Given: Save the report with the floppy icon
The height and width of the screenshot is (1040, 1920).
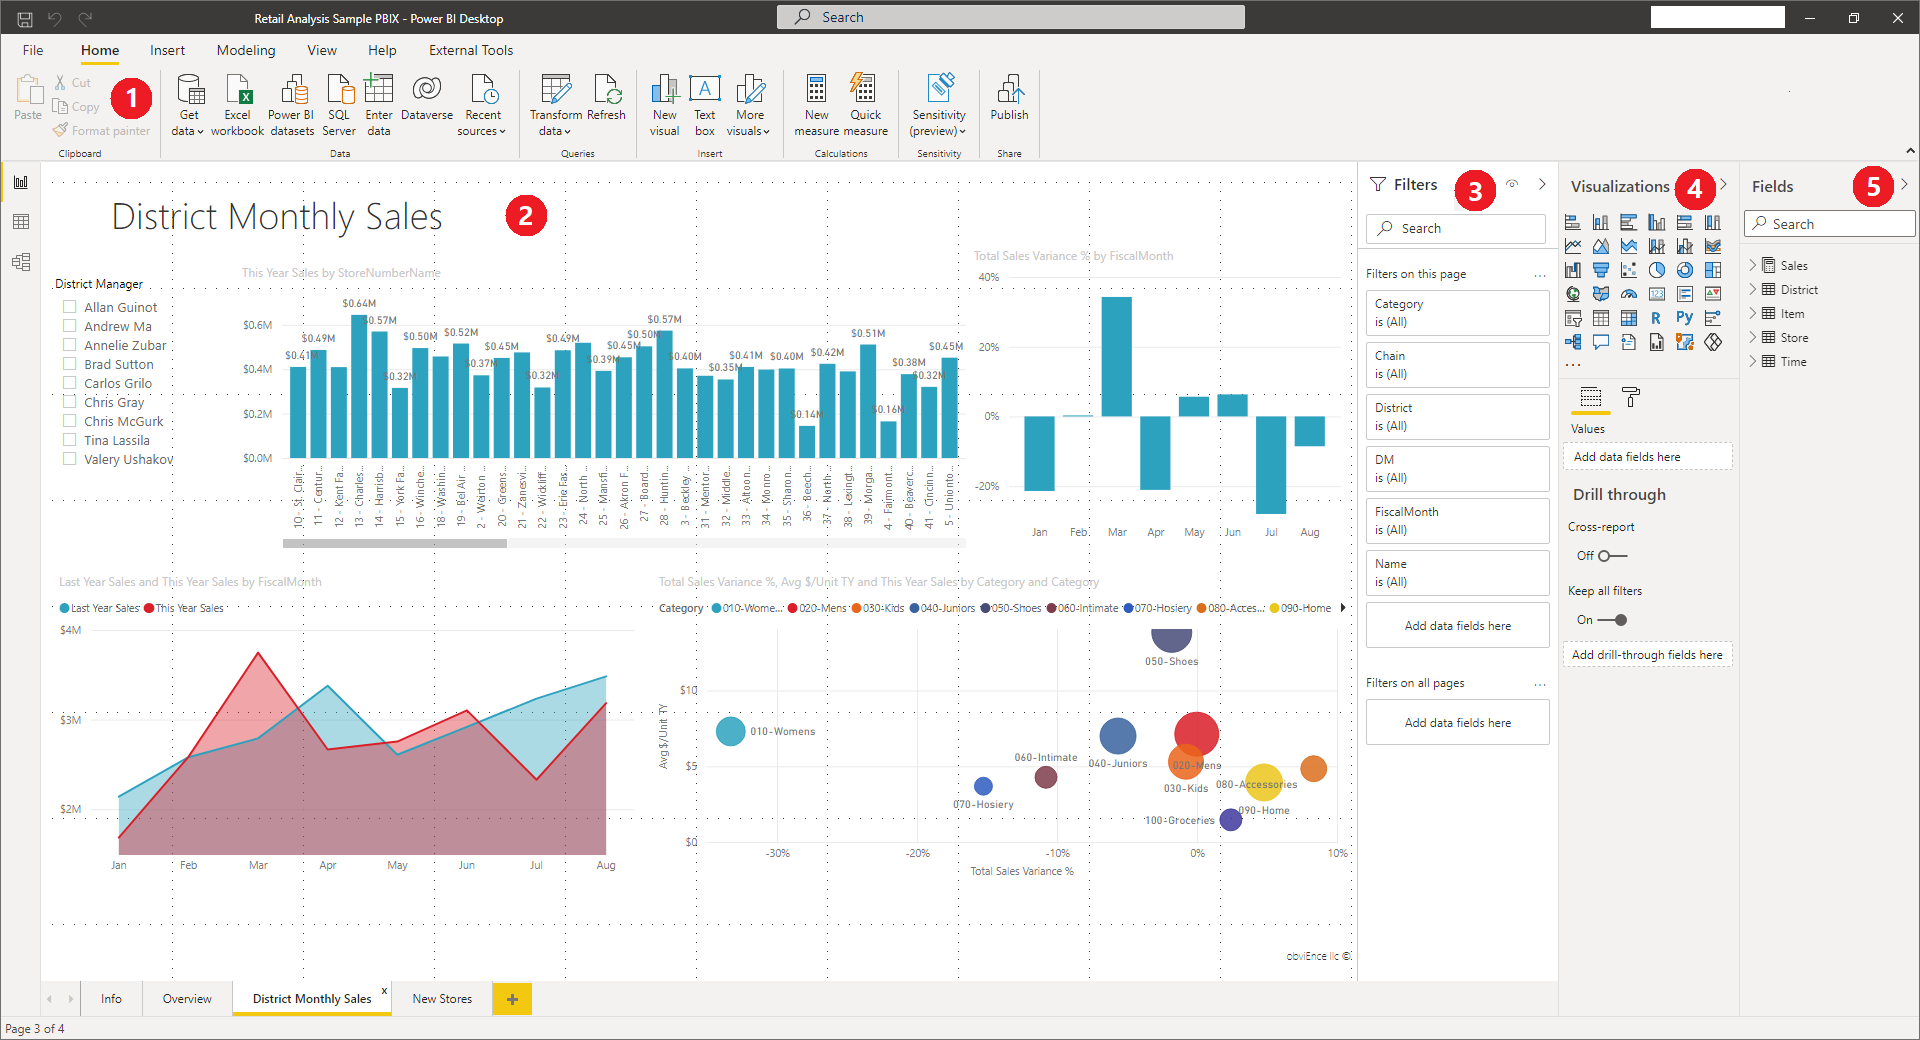Looking at the screenshot, I should point(25,18).
